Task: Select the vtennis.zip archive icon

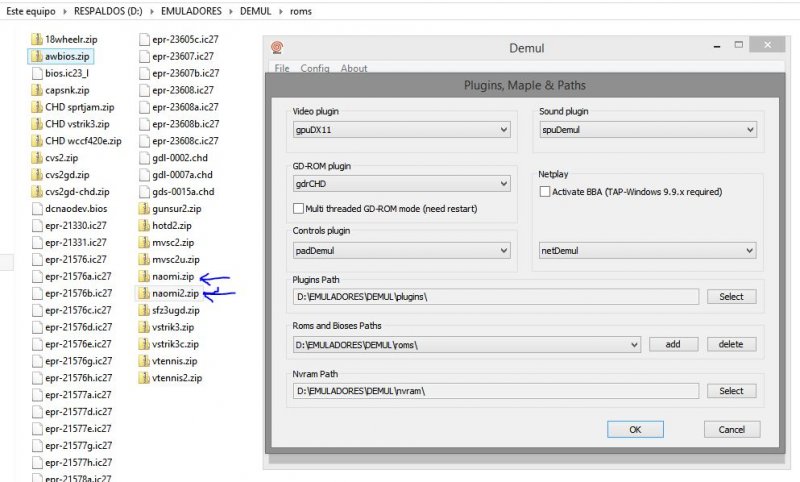Action: point(144,361)
